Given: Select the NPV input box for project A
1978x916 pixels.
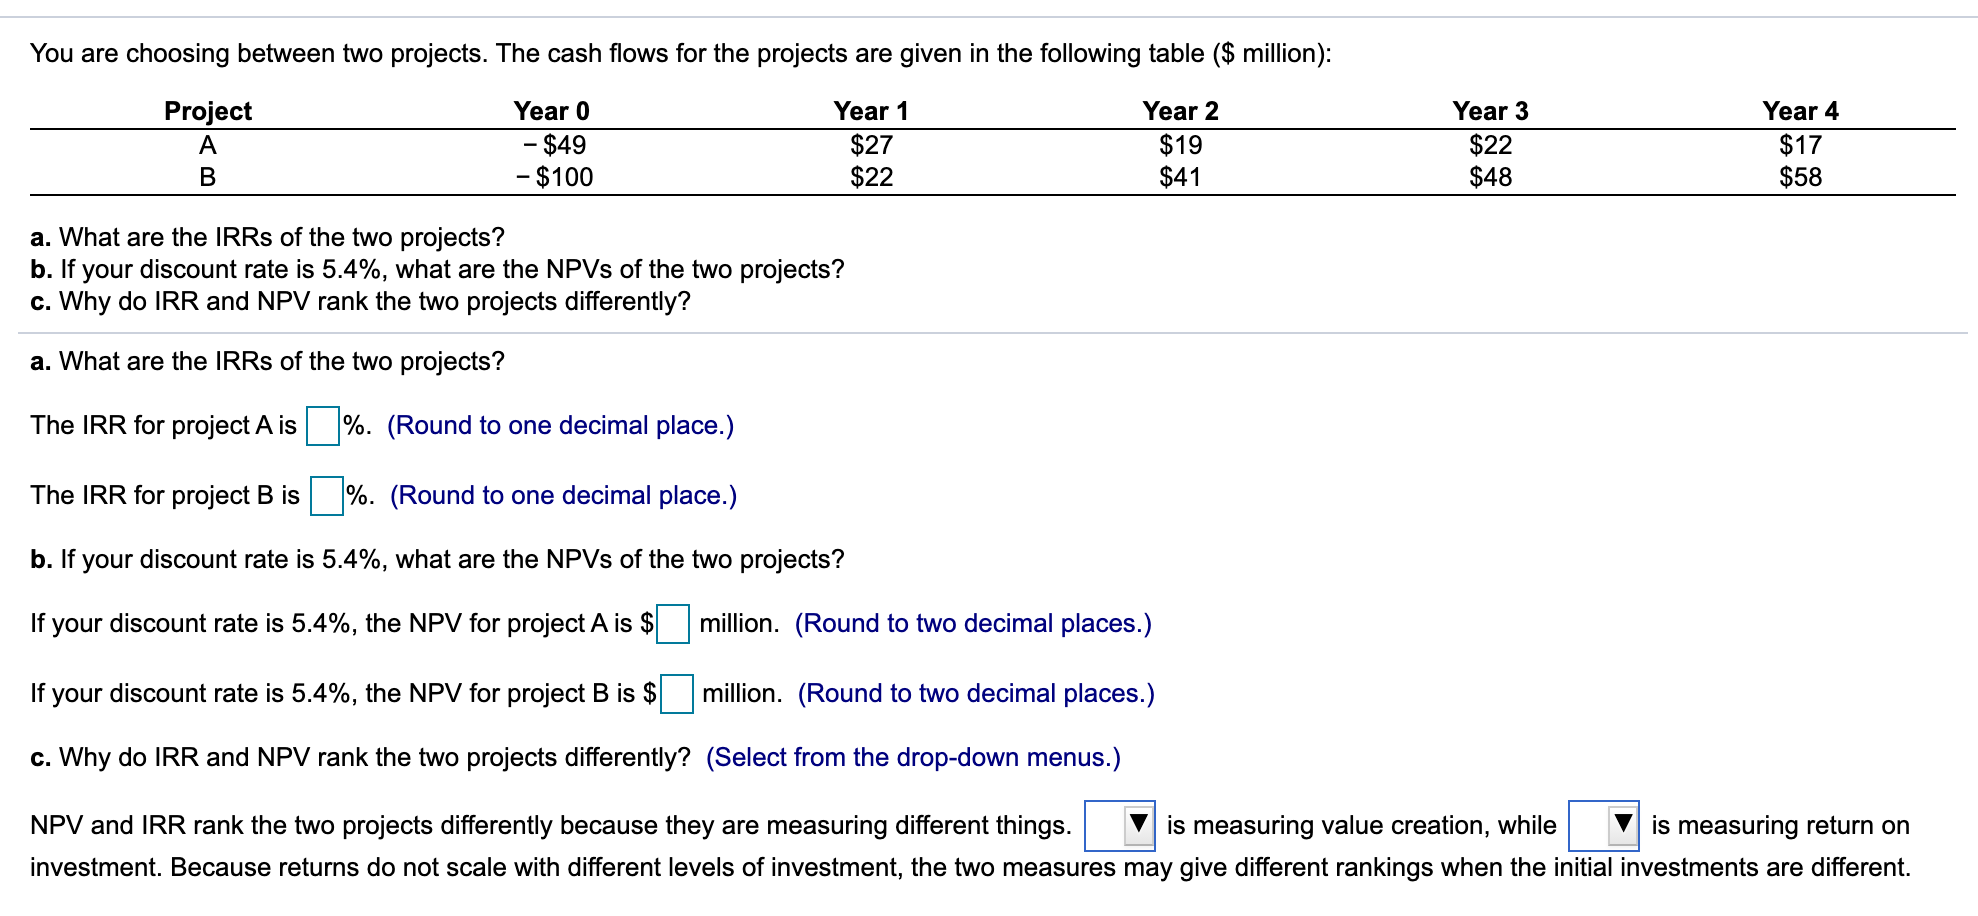Looking at the screenshot, I should point(675,622).
